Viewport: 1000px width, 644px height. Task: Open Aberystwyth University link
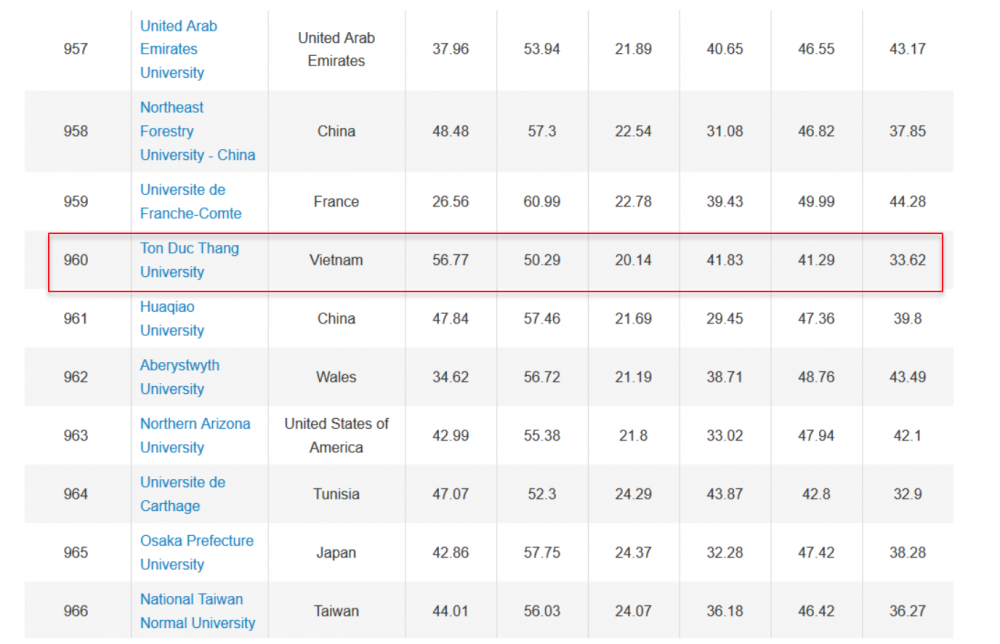click(179, 377)
